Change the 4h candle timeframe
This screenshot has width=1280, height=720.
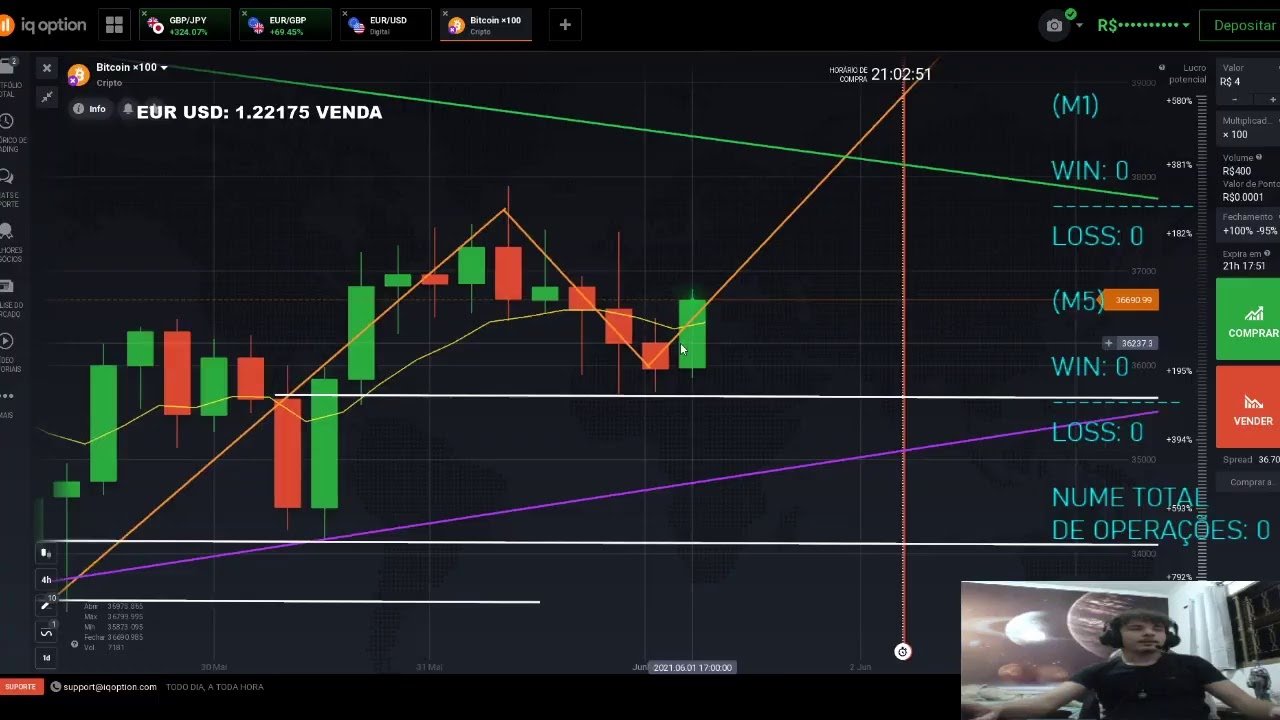[46, 580]
